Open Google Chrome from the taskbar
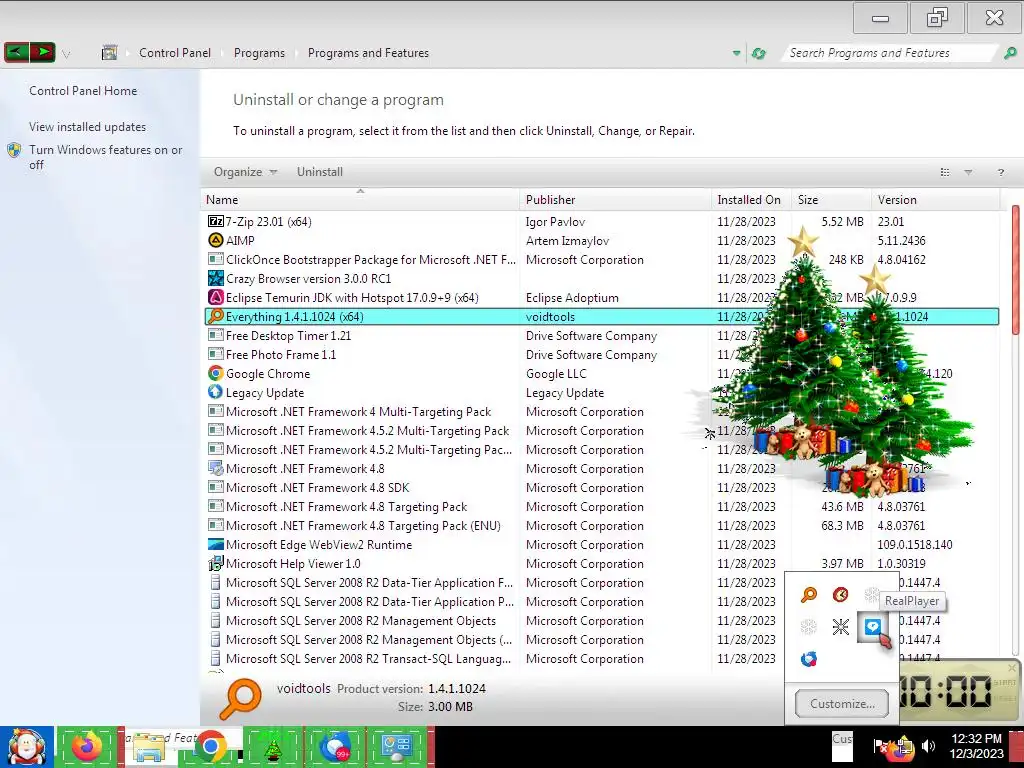 (210, 747)
